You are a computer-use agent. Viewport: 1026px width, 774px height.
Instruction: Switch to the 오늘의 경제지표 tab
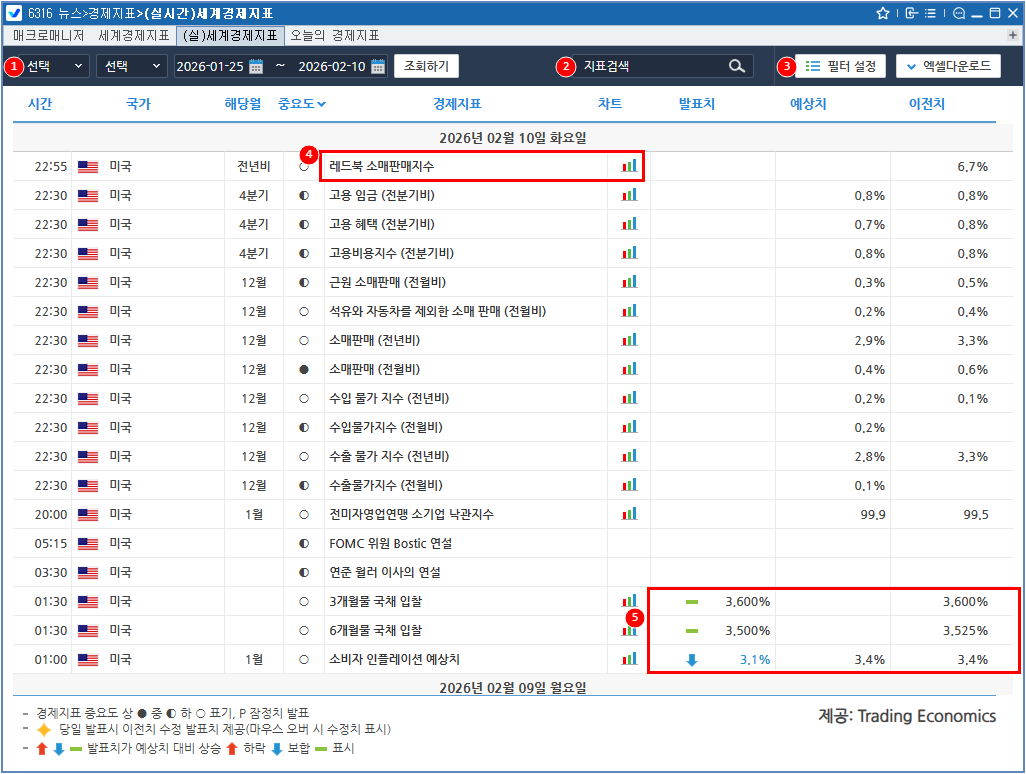coord(334,35)
